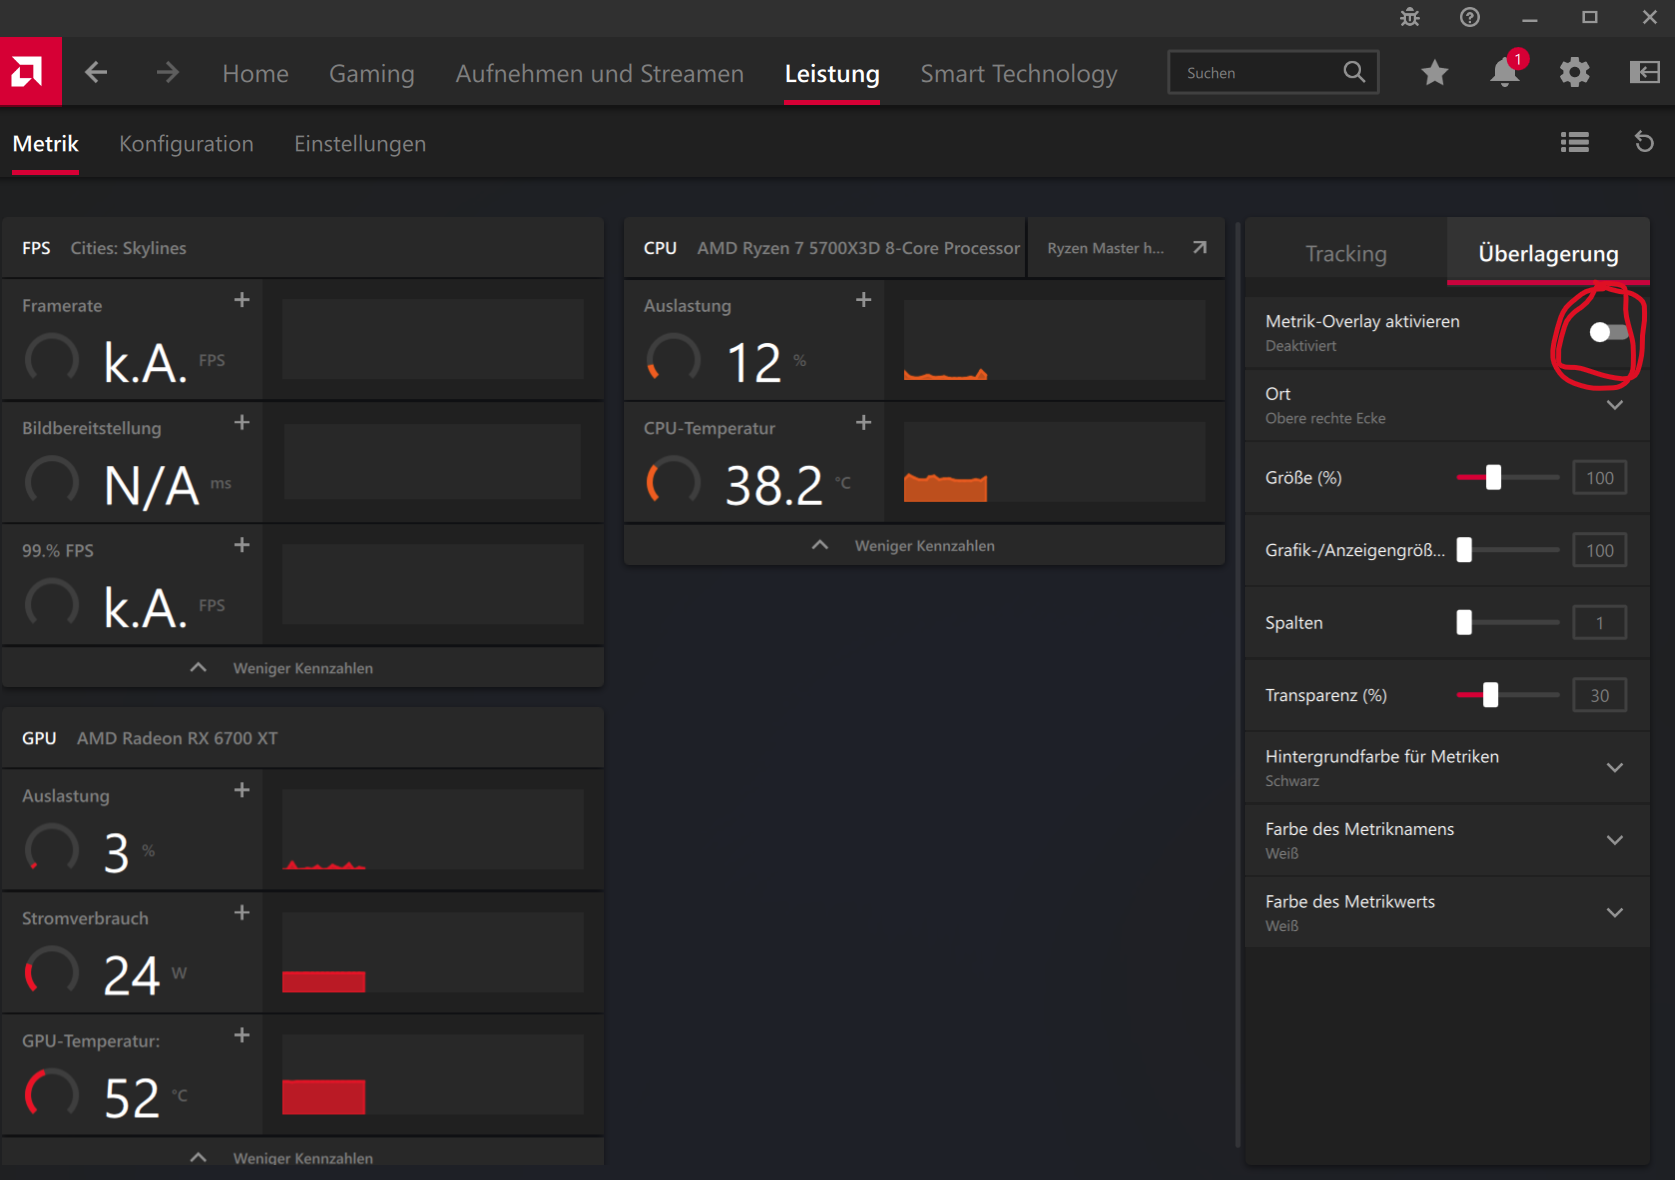Open the Gaming tab

pyautogui.click(x=371, y=73)
